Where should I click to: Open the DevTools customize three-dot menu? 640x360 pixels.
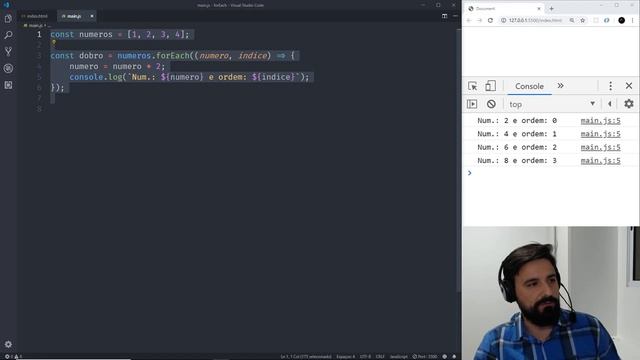pyautogui.click(x=610, y=86)
